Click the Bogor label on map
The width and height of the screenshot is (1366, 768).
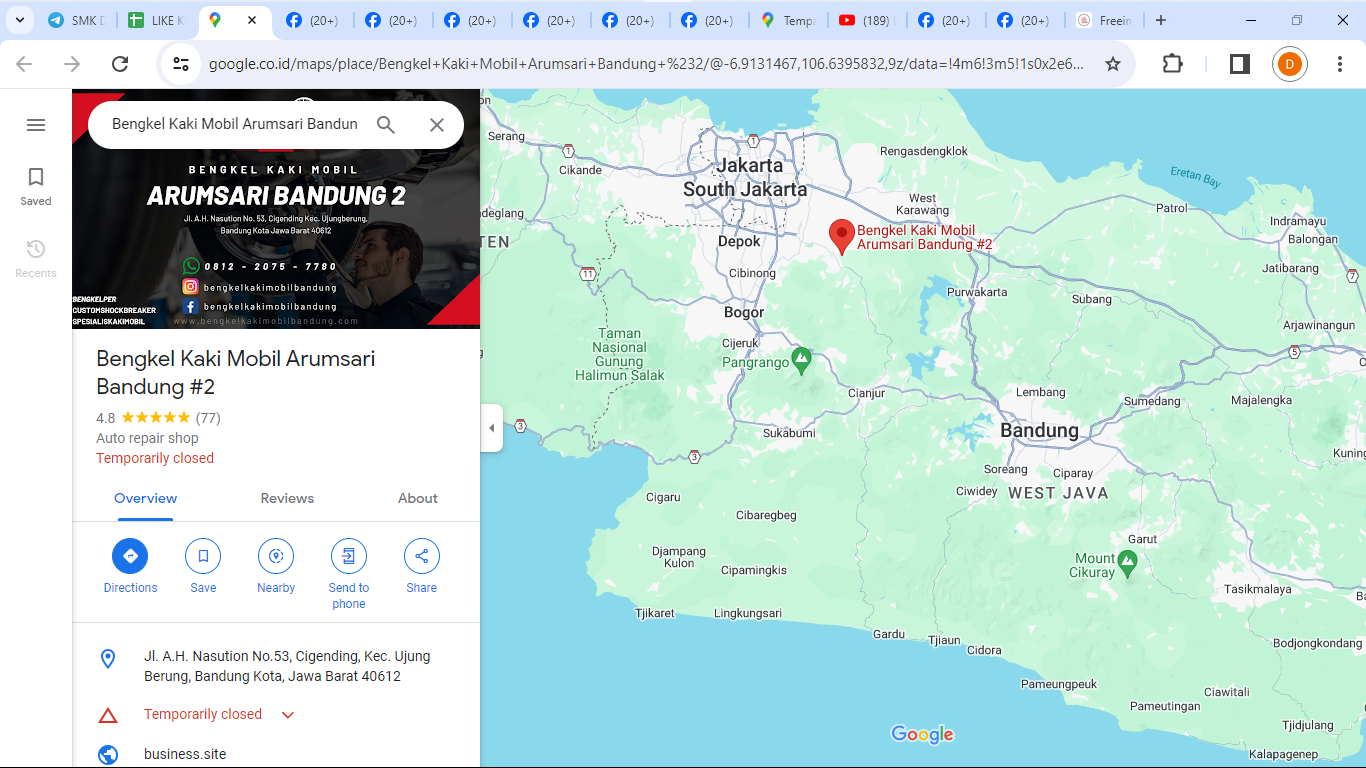click(x=744, y=313)
